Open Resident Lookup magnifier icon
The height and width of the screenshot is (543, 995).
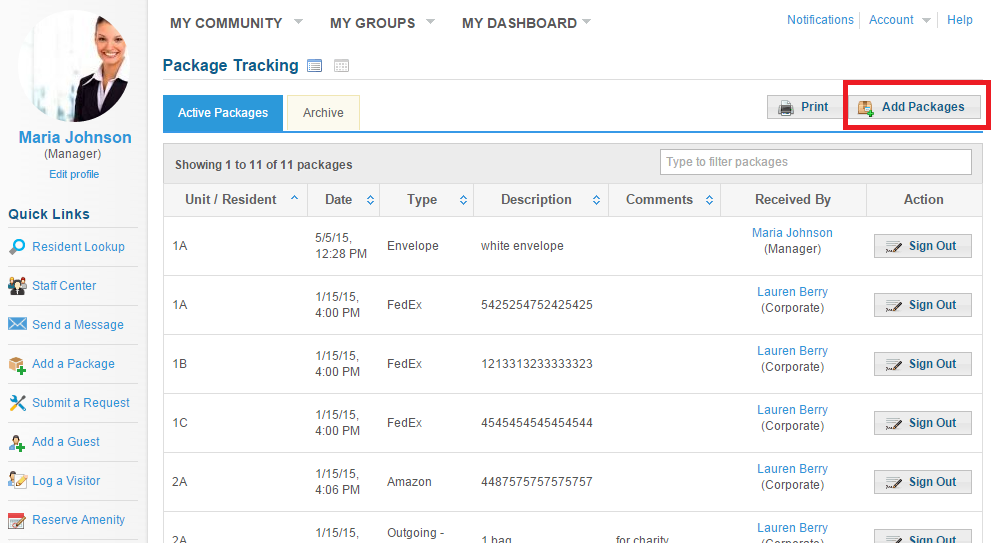17,247
